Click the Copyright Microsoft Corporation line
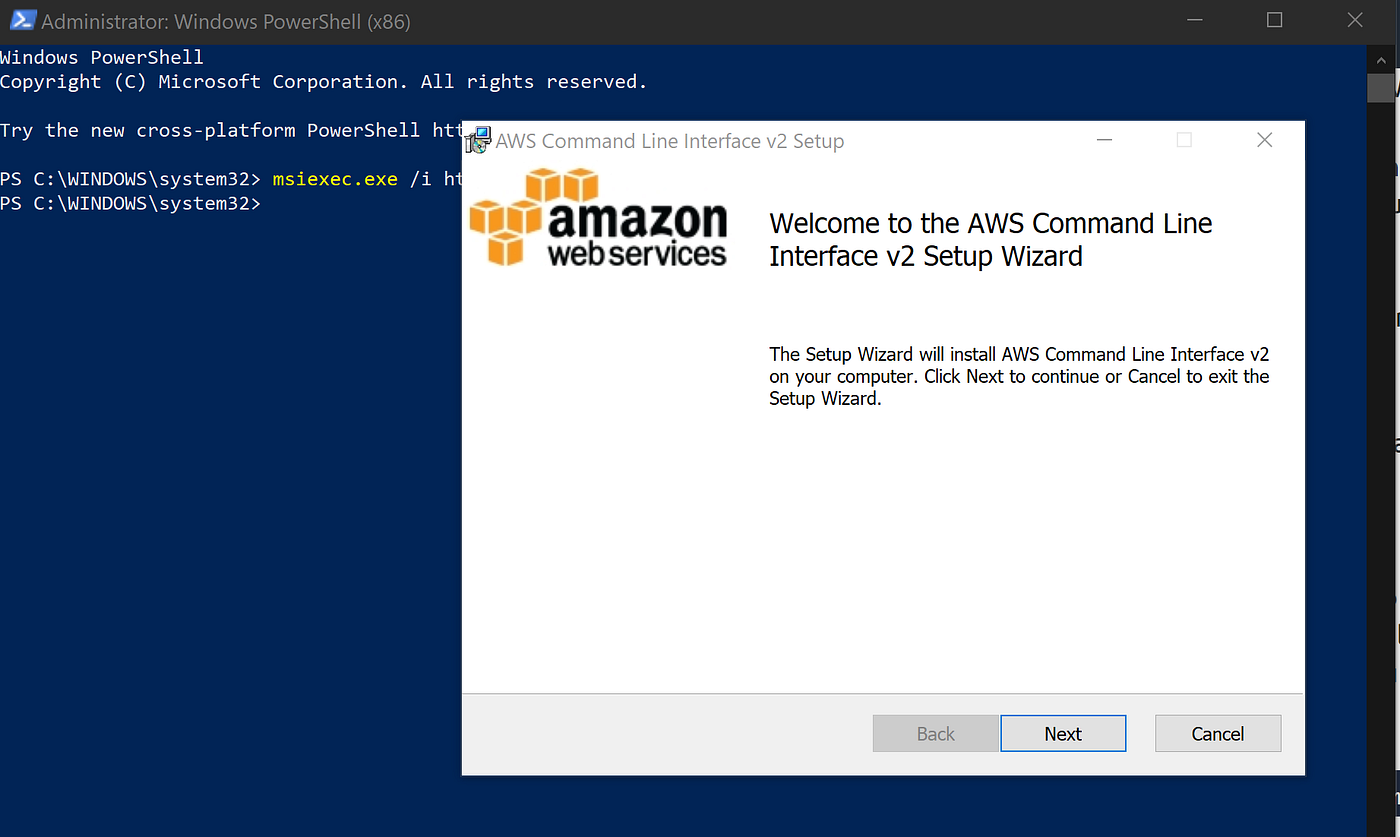 coord(323,82)
